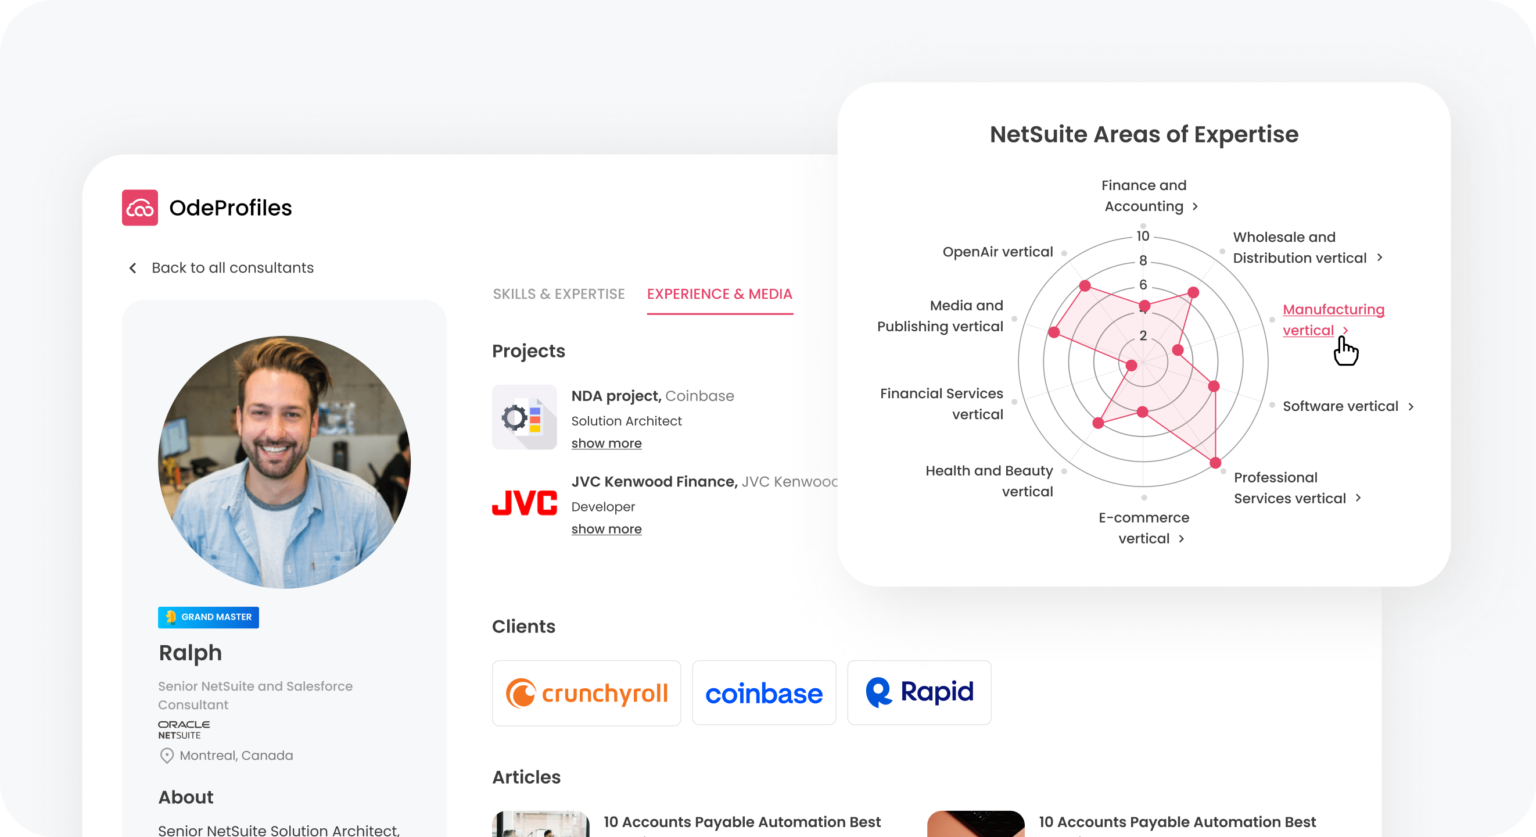Viewport: 1536px width, 837px height.
Task: Open the Rapid client logo
Action: (919, 692)
